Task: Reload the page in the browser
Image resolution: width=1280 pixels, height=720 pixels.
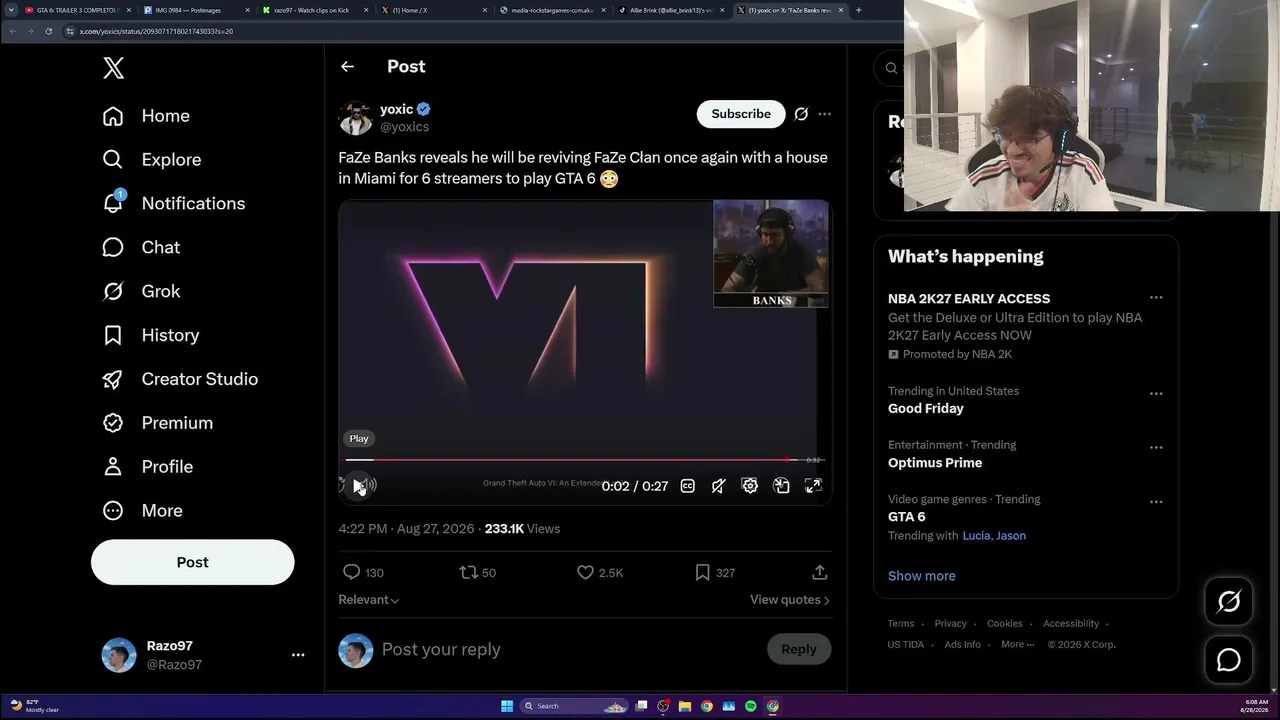Action: coord(48,31)
